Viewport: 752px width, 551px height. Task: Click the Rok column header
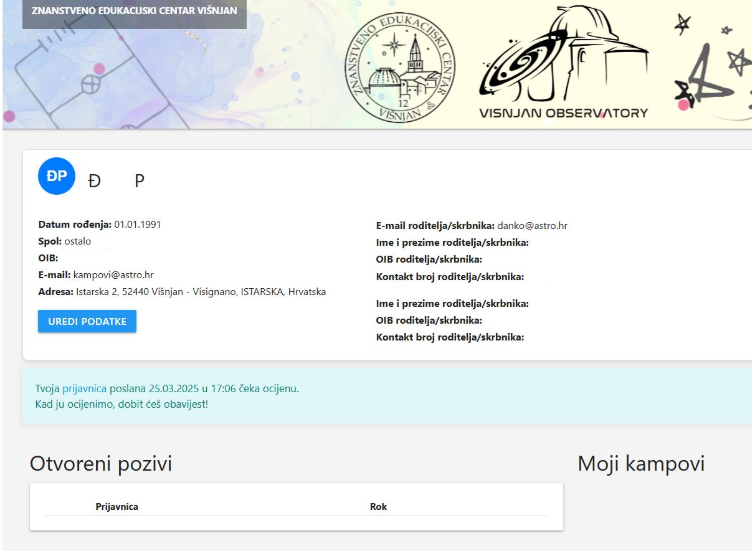pos(378,507)
